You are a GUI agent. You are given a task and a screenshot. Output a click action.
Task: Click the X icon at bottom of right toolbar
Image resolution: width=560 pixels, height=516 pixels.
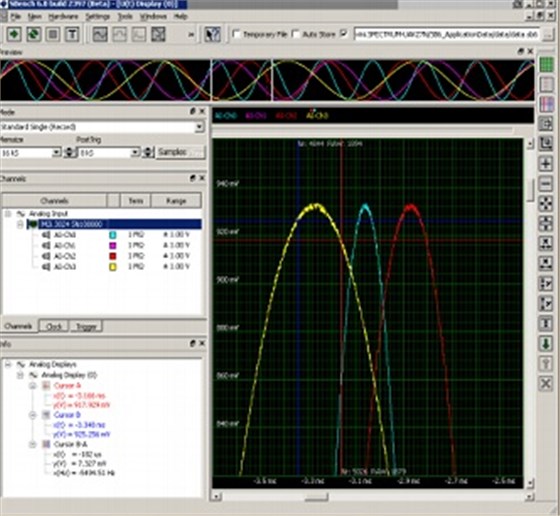(x=546, y=384)
